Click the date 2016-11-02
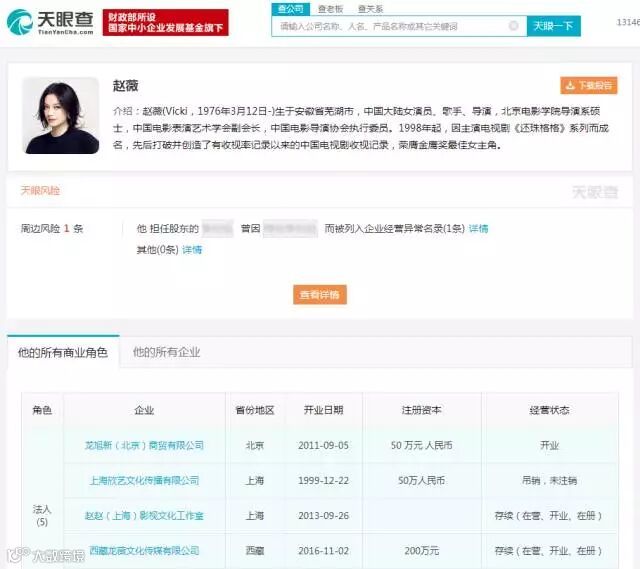 pyautogui.click(x=323, y=551)
